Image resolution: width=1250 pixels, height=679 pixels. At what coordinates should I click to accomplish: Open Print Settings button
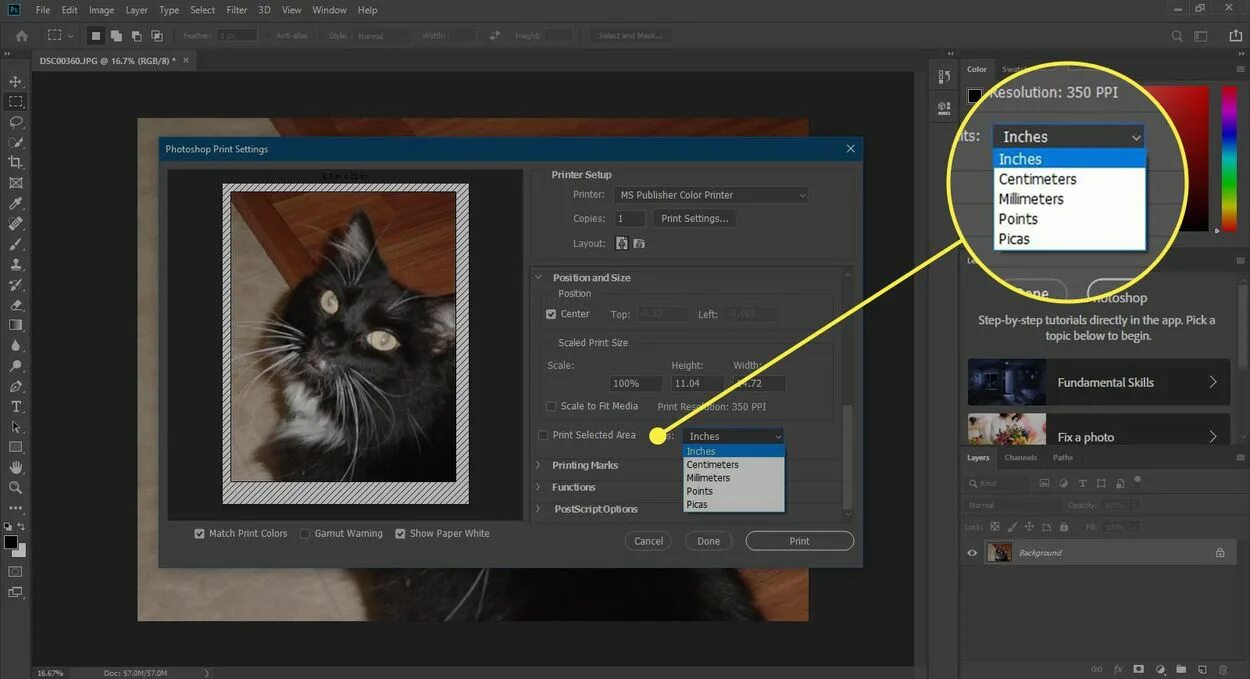pos(695,218)
